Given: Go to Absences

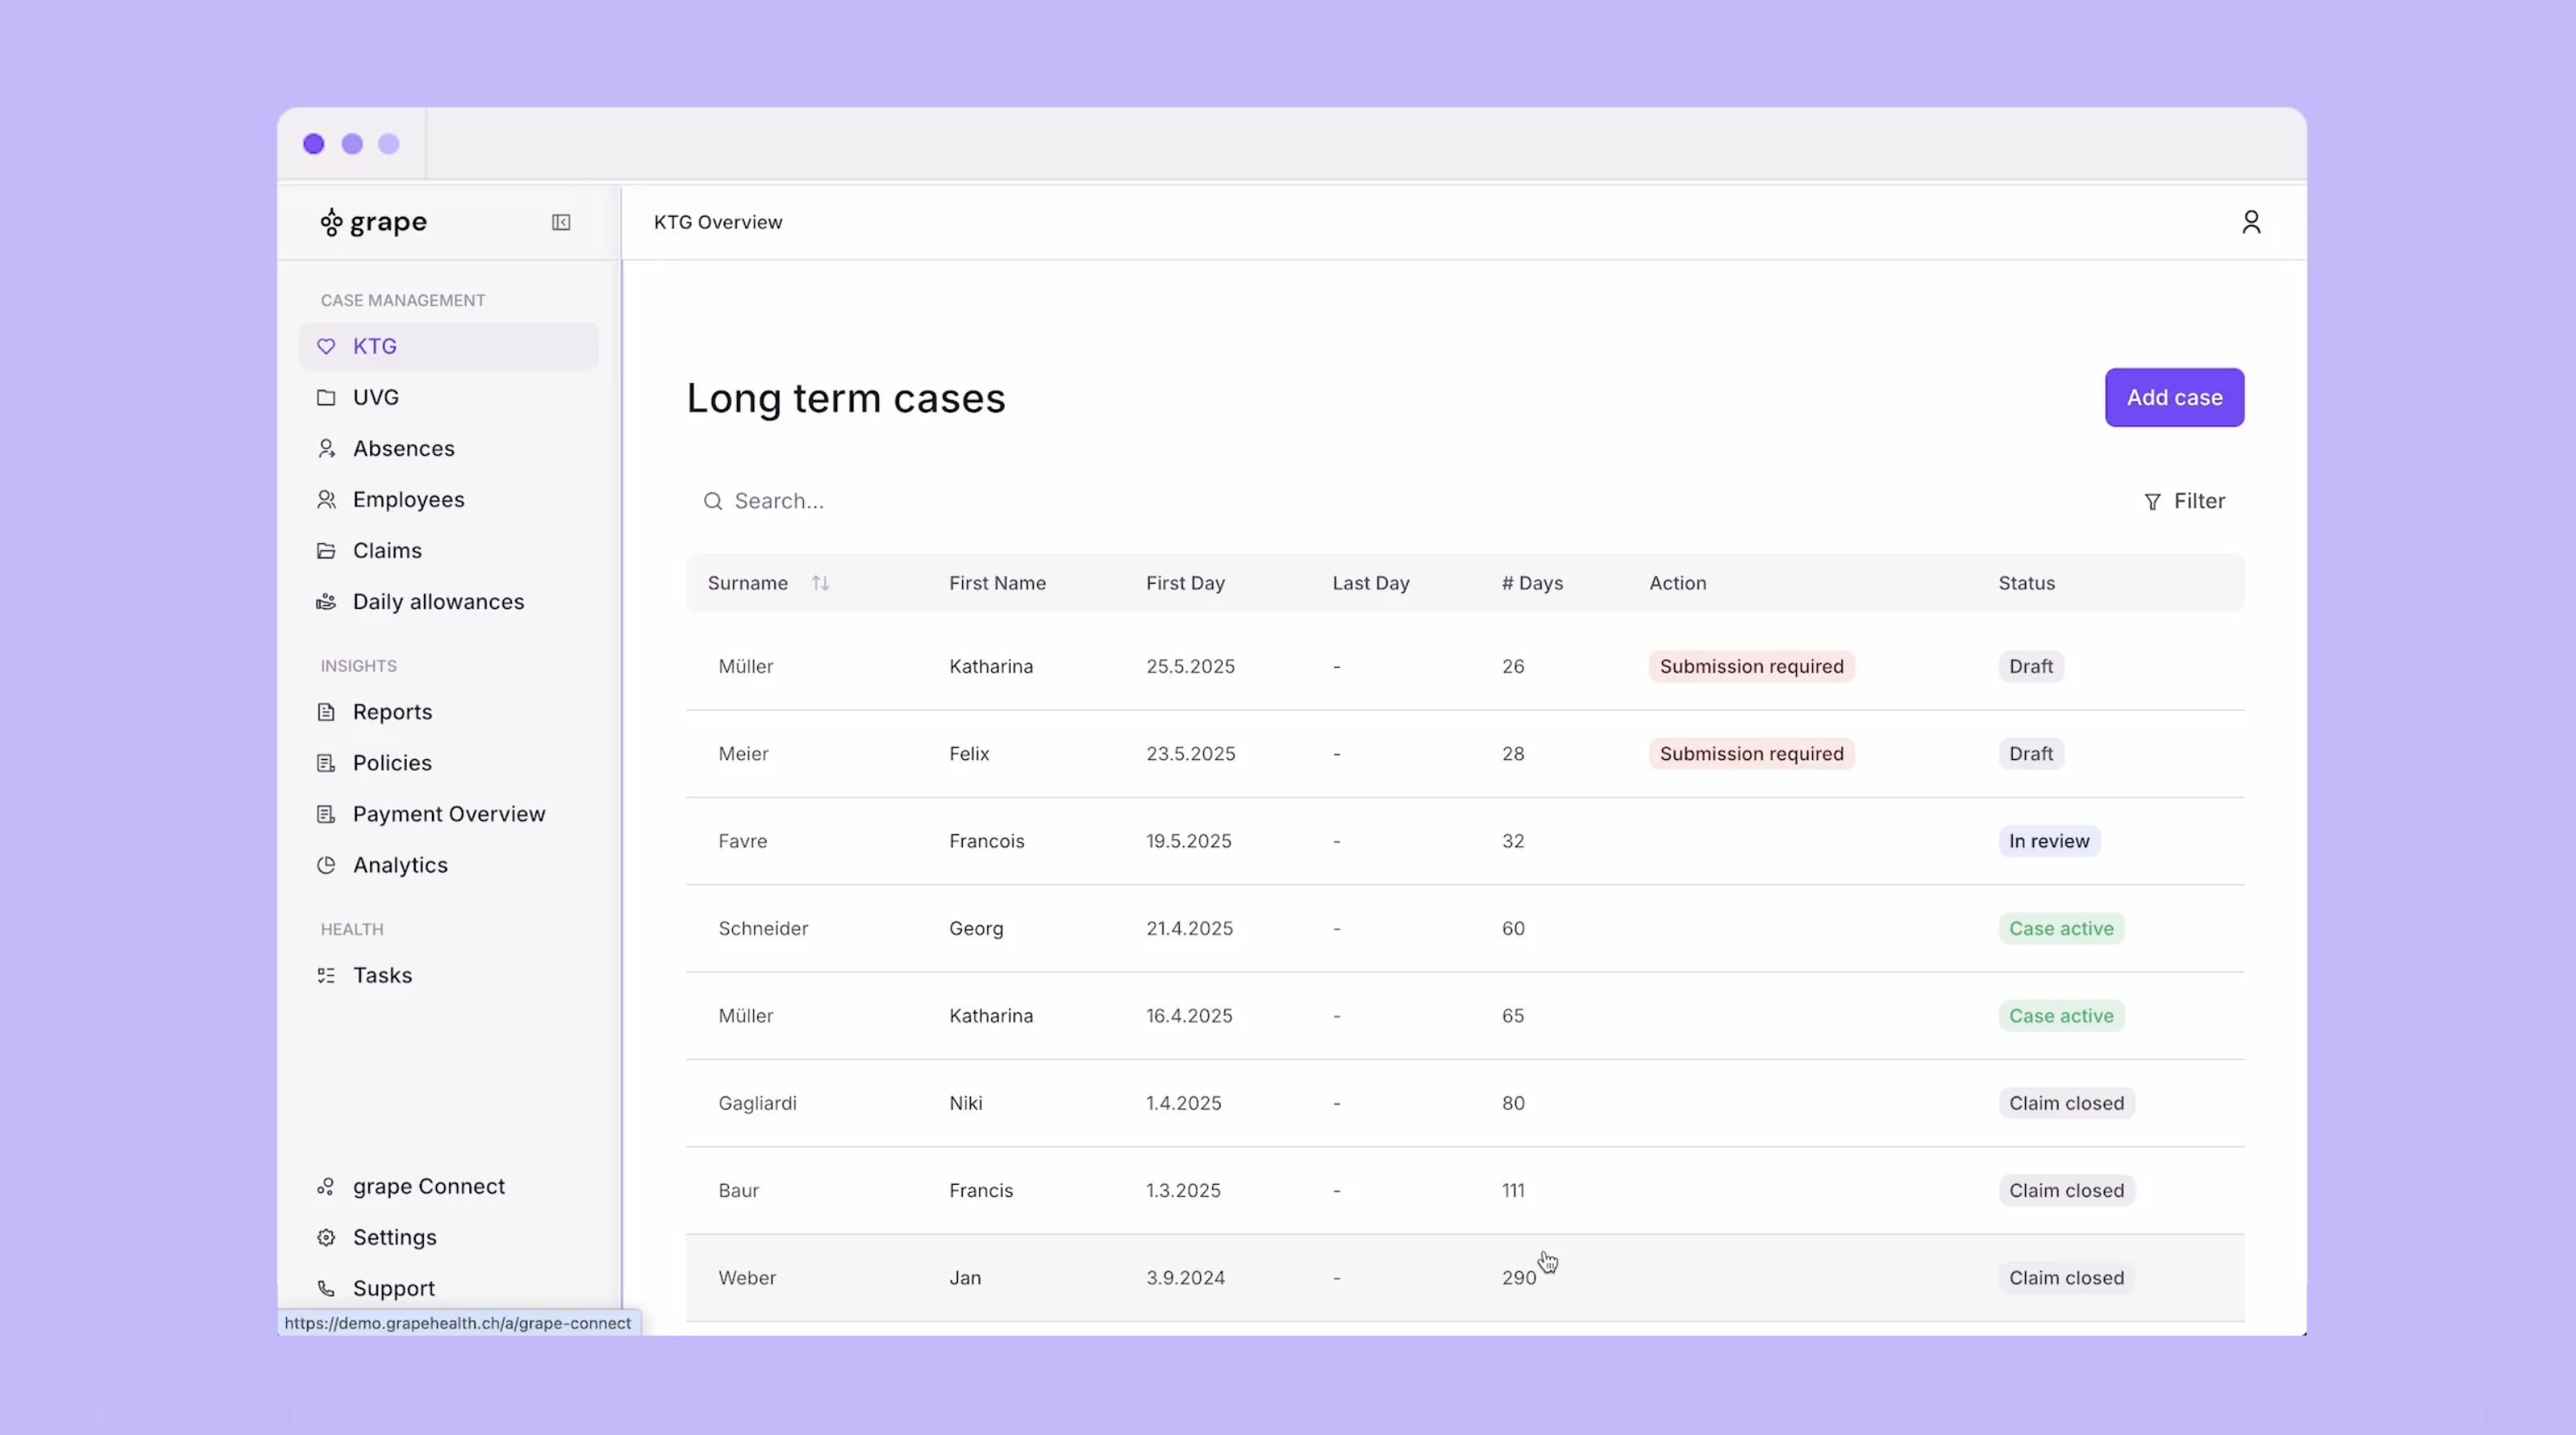Looking at the screenshot, I should (x=448, y=448).
